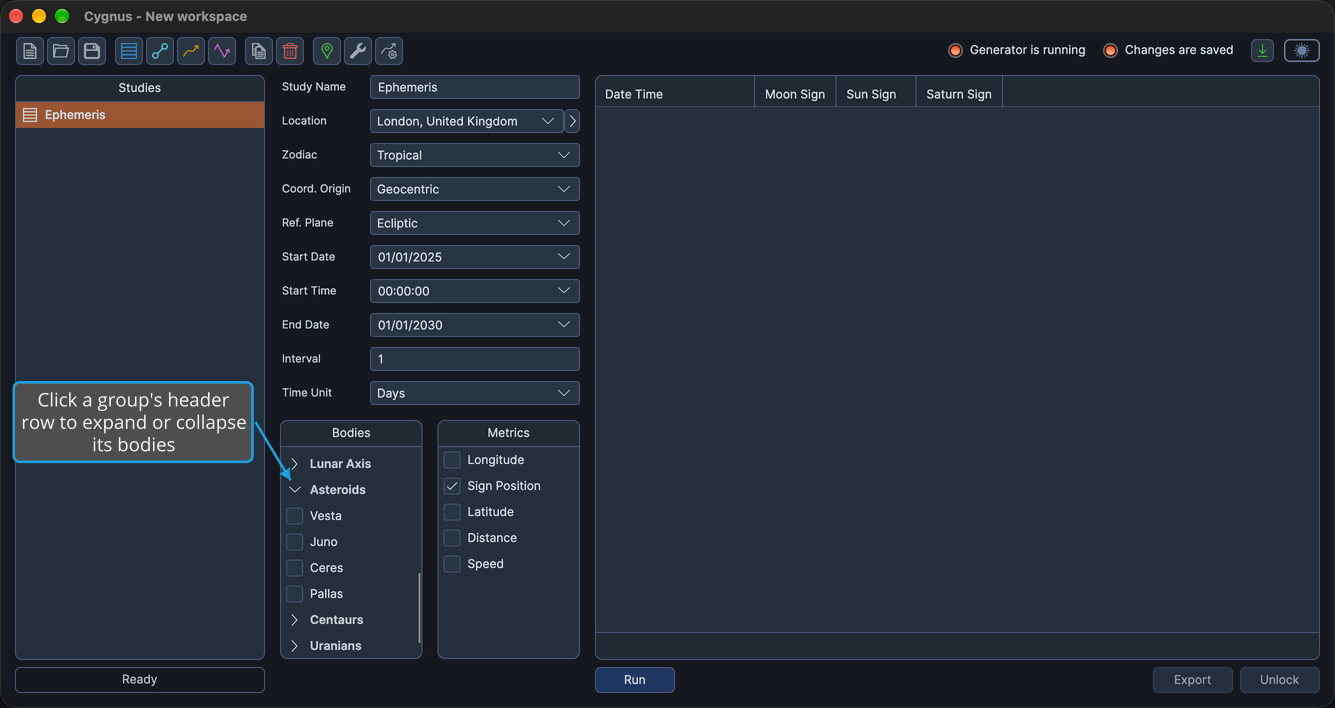
Task: Click the chart-with-gear toolbar icon
Action: tap(389, 51)
